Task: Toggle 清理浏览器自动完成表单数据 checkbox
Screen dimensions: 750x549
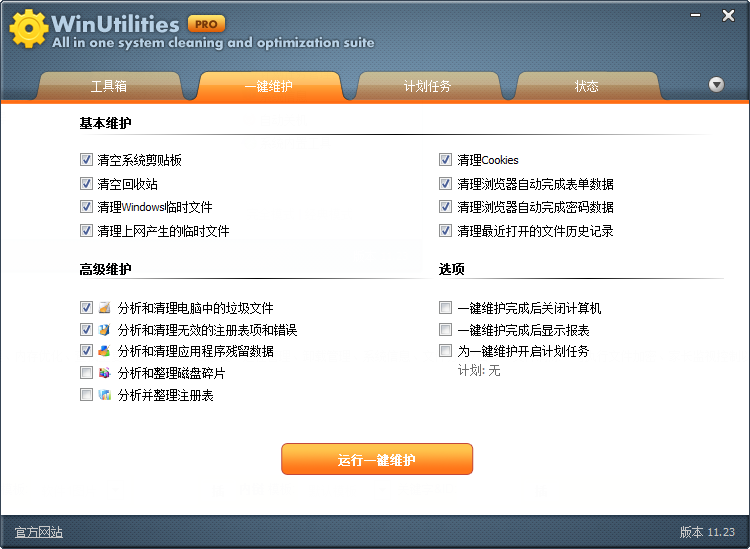Action: [x=445, y=183]
